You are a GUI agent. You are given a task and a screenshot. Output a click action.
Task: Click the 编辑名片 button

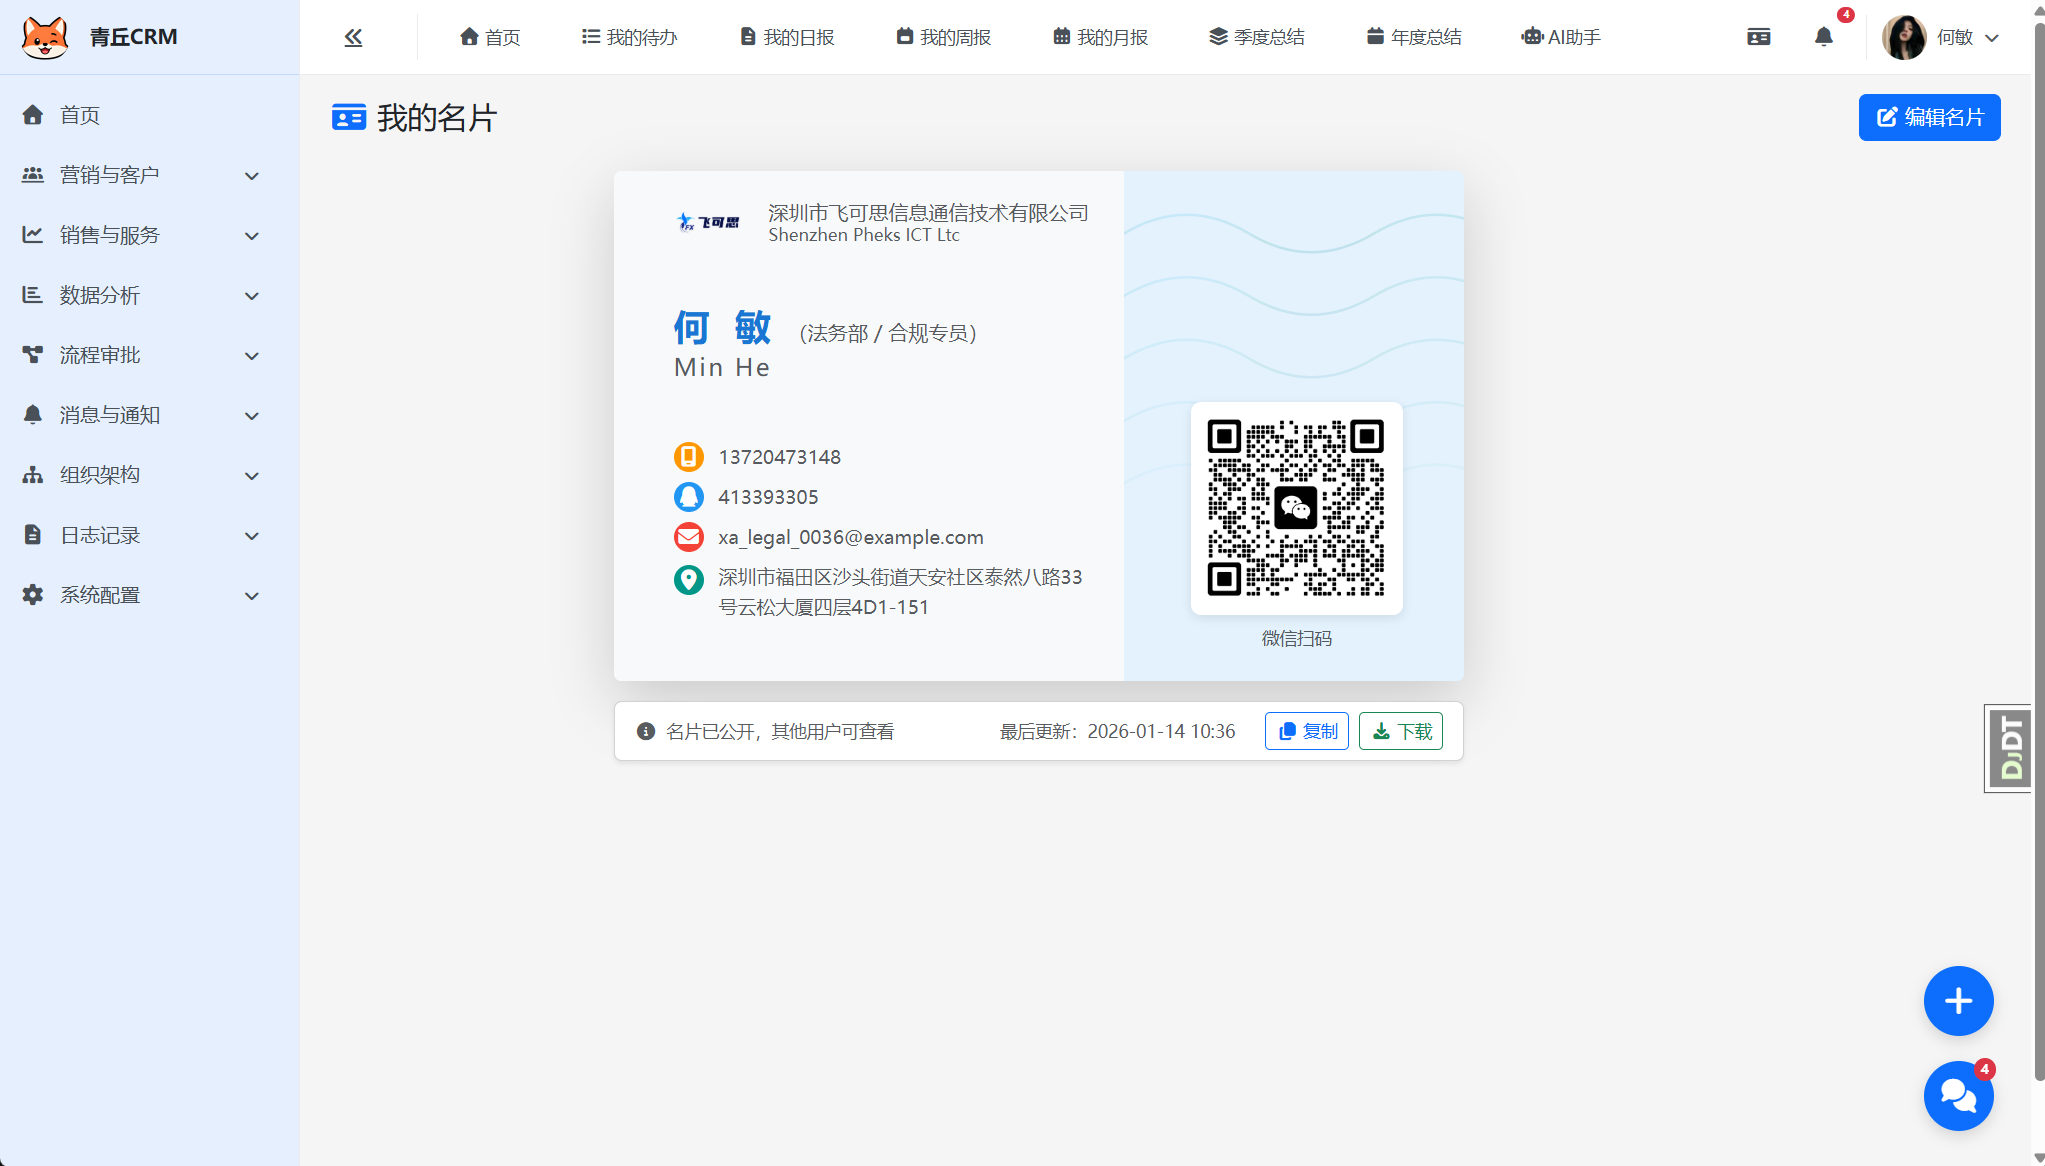[x=1928, y=117]
